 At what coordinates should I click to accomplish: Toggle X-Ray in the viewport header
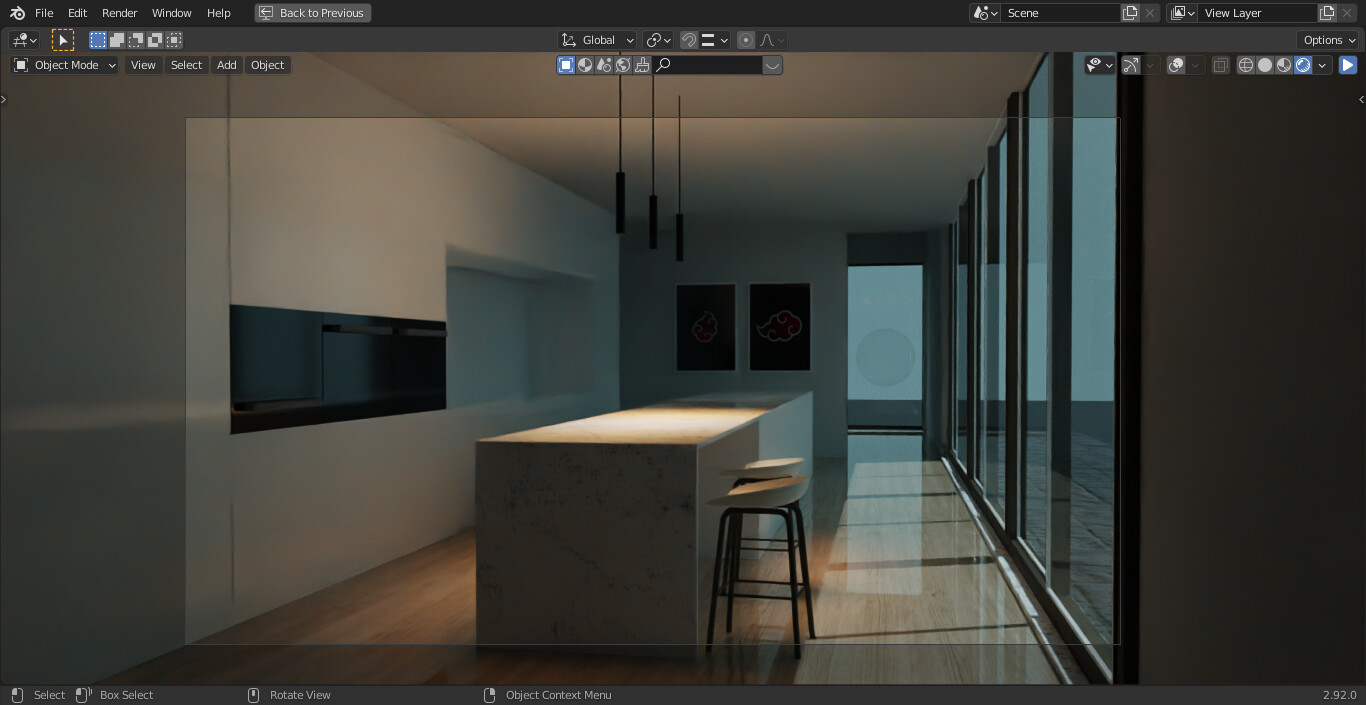(x=1220, y=64)
